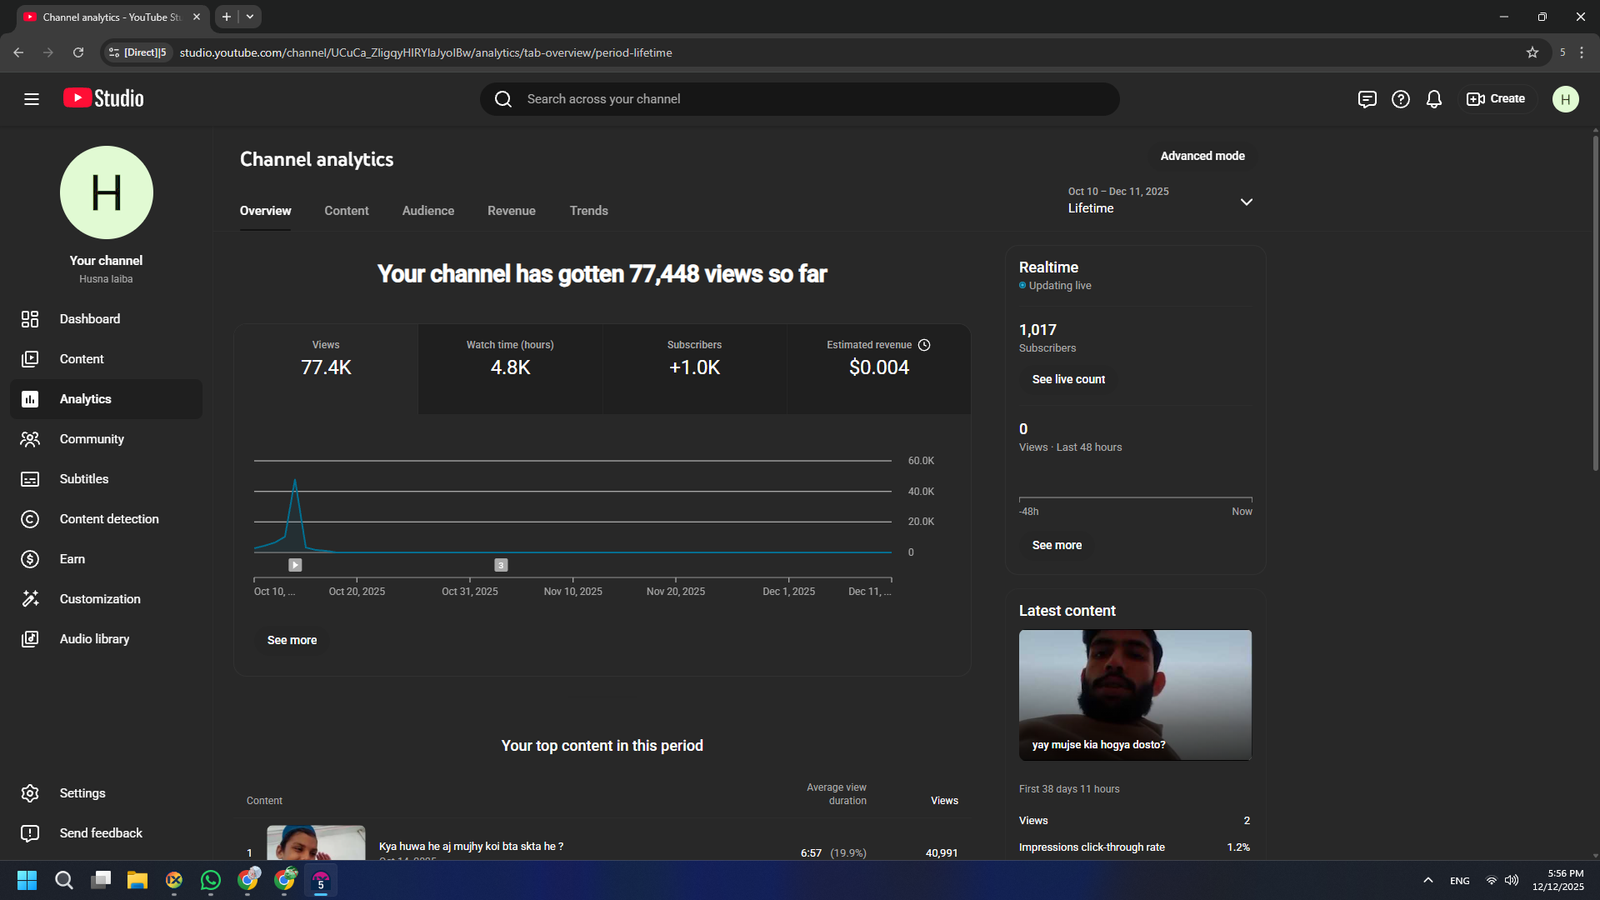Click the Advanced mode button
Image resolution: width=1600 pixels, height=900 pixels.
coord(1202,156)
